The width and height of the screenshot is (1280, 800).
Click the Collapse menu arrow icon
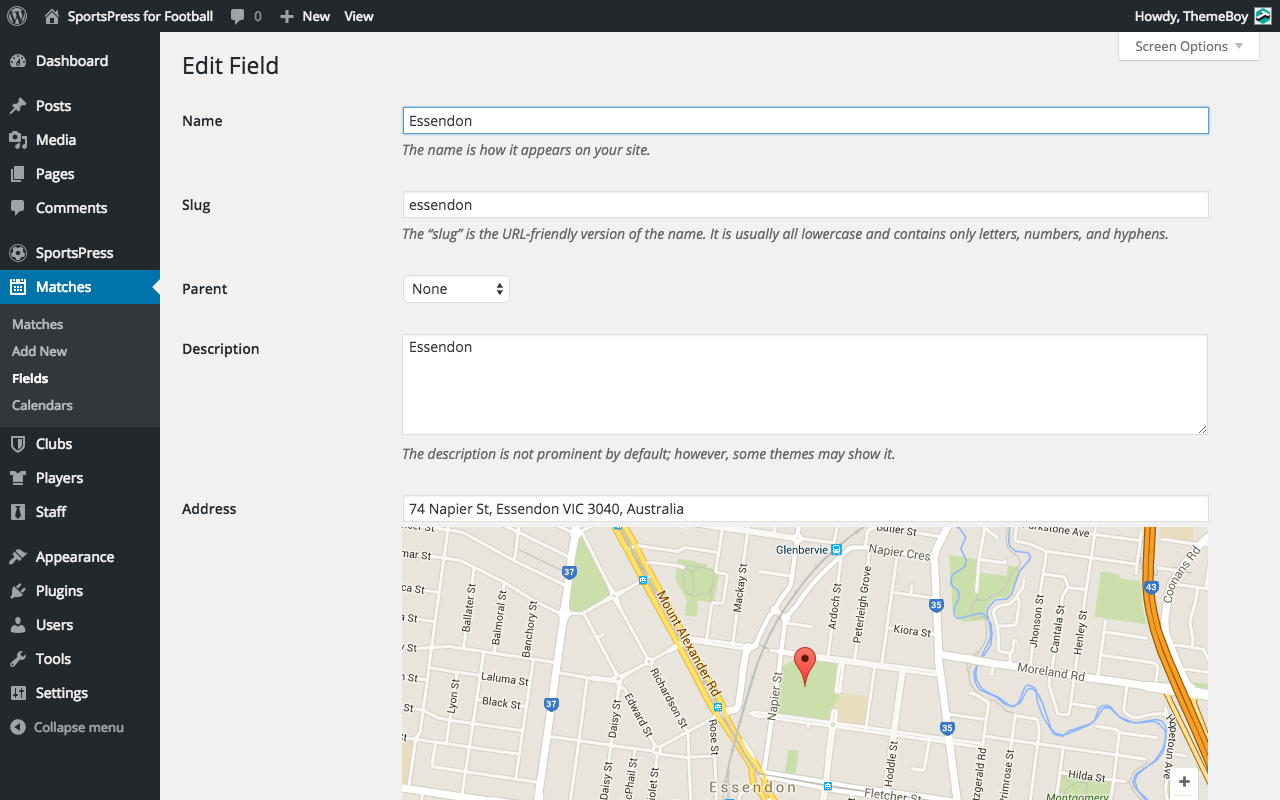tap(18, 727)
